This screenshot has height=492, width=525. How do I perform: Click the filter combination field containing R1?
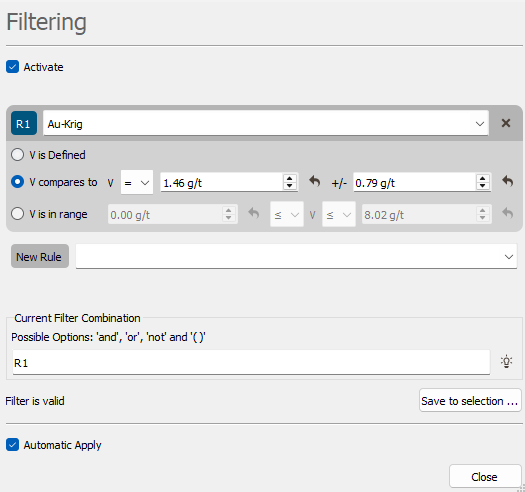point(251,362)
